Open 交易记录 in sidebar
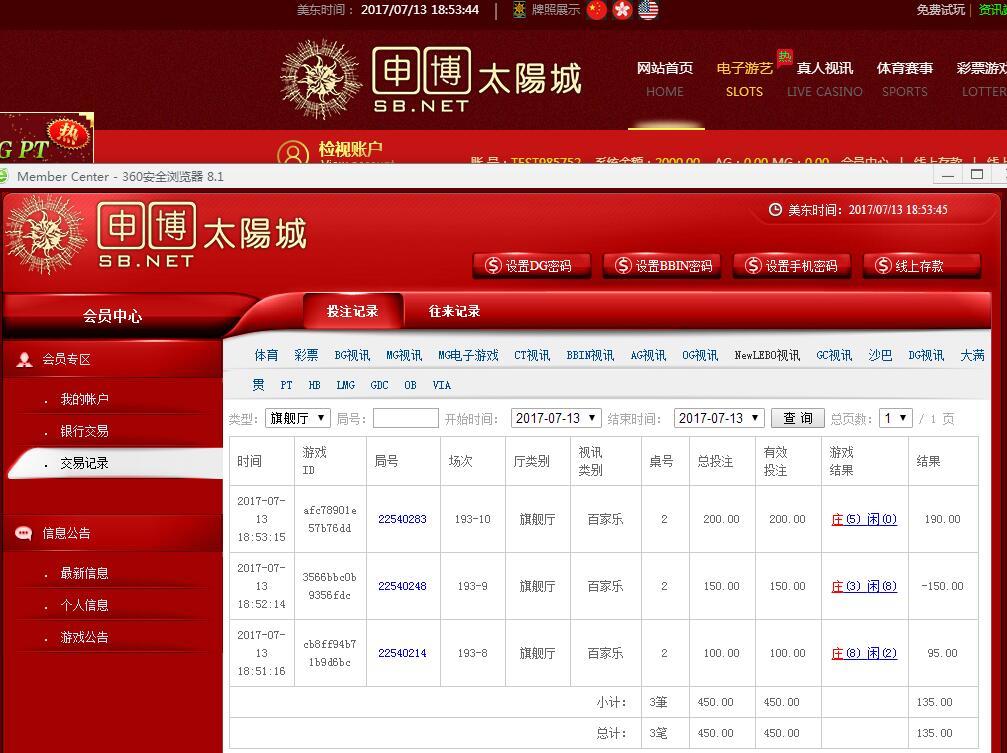 (x=84, y=463)
